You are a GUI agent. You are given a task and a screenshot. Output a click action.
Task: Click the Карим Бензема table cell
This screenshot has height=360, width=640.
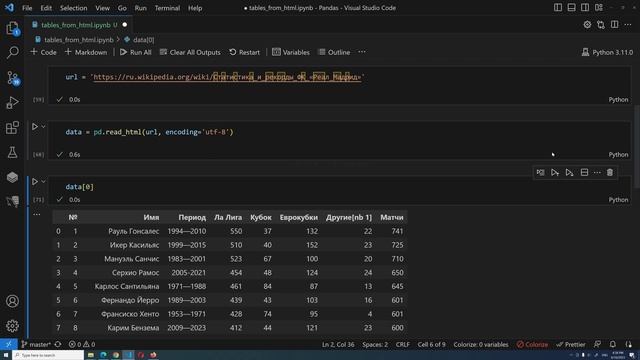point(133,328)
